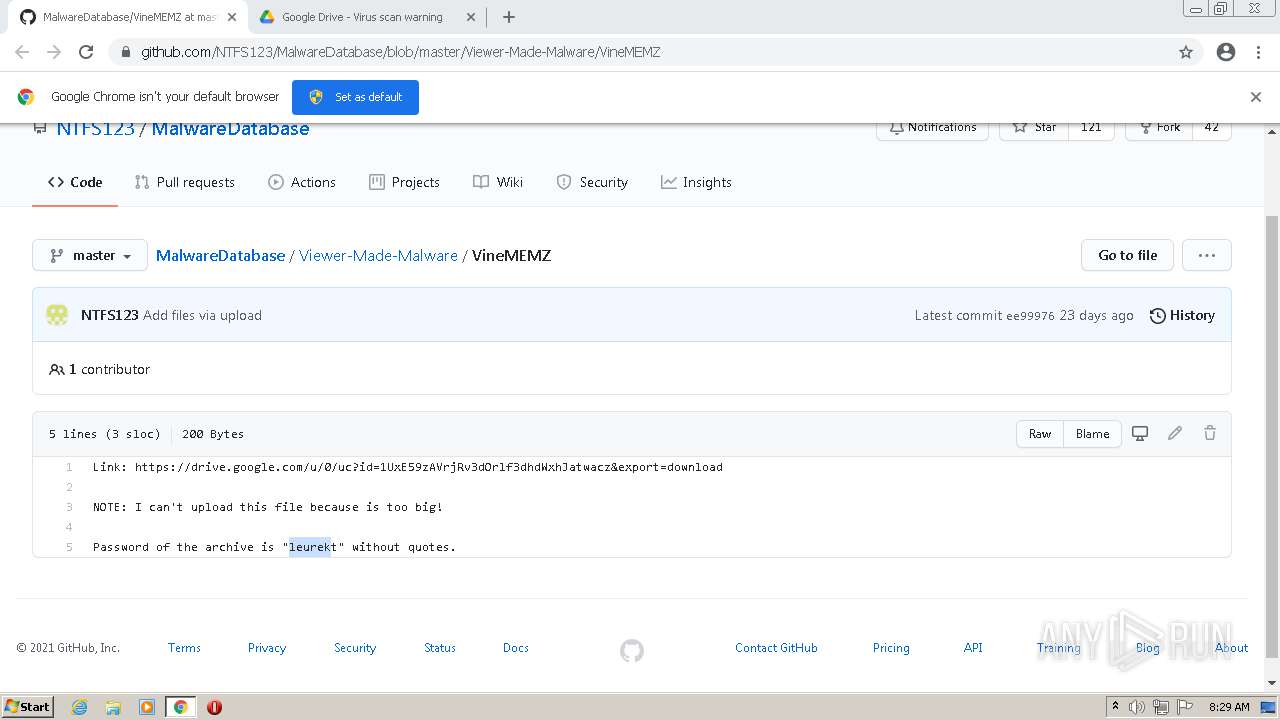Screen dimensions: 1280x720
Task: Open the API footer link
Action: click(x=973, y=648)
